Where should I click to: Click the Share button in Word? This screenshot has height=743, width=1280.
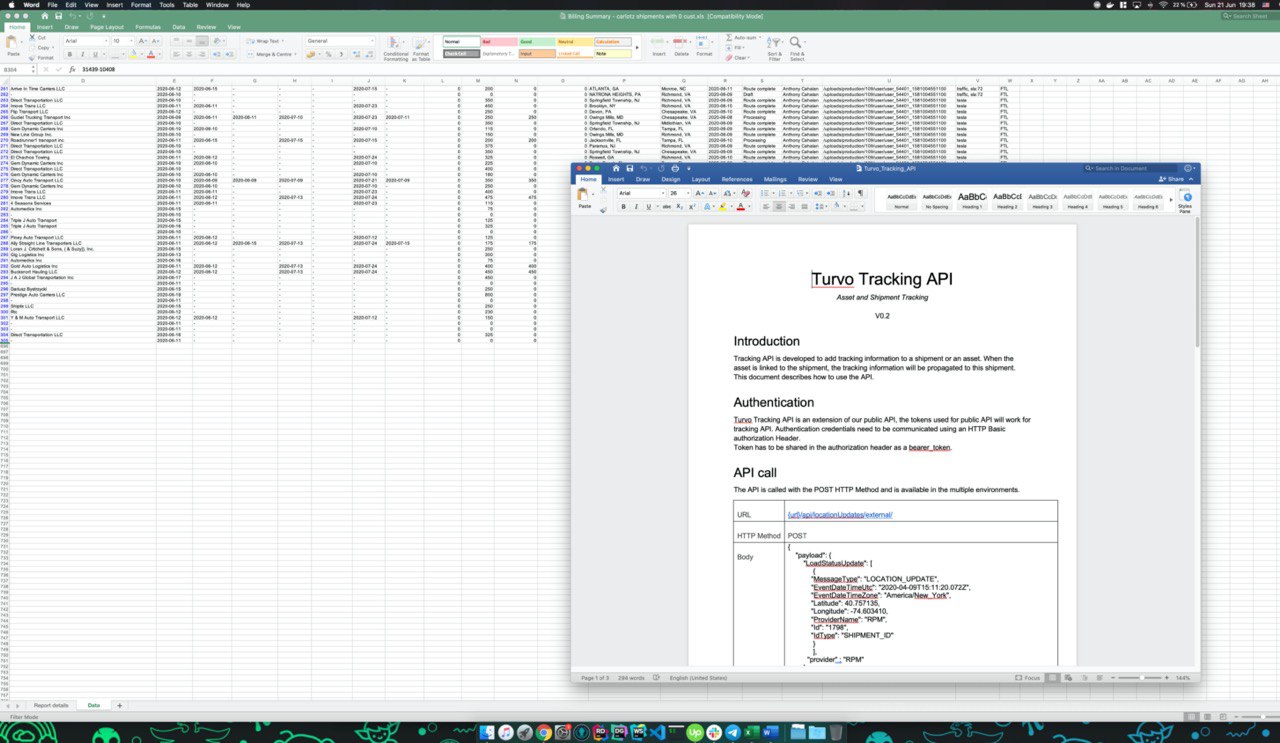tap(1173, 179)
